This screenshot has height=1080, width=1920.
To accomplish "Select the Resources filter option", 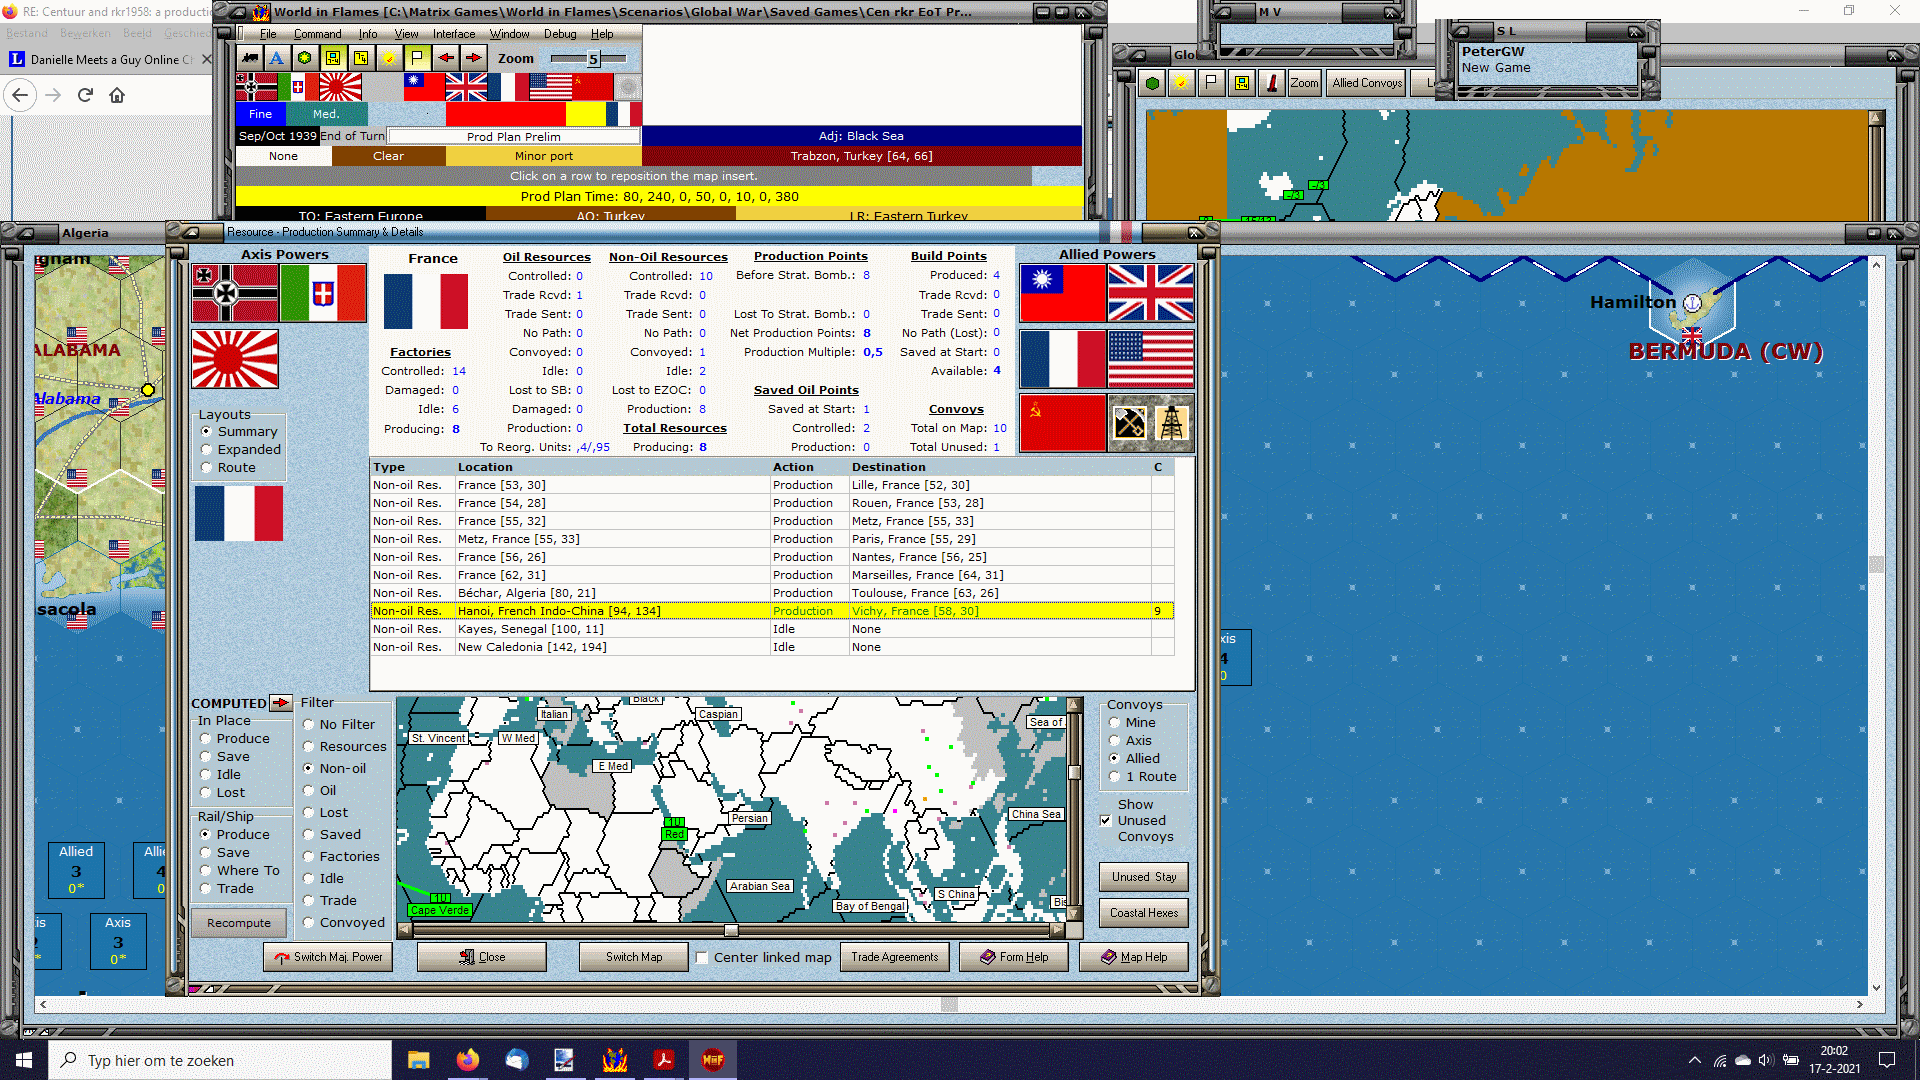I will point(309,746).
